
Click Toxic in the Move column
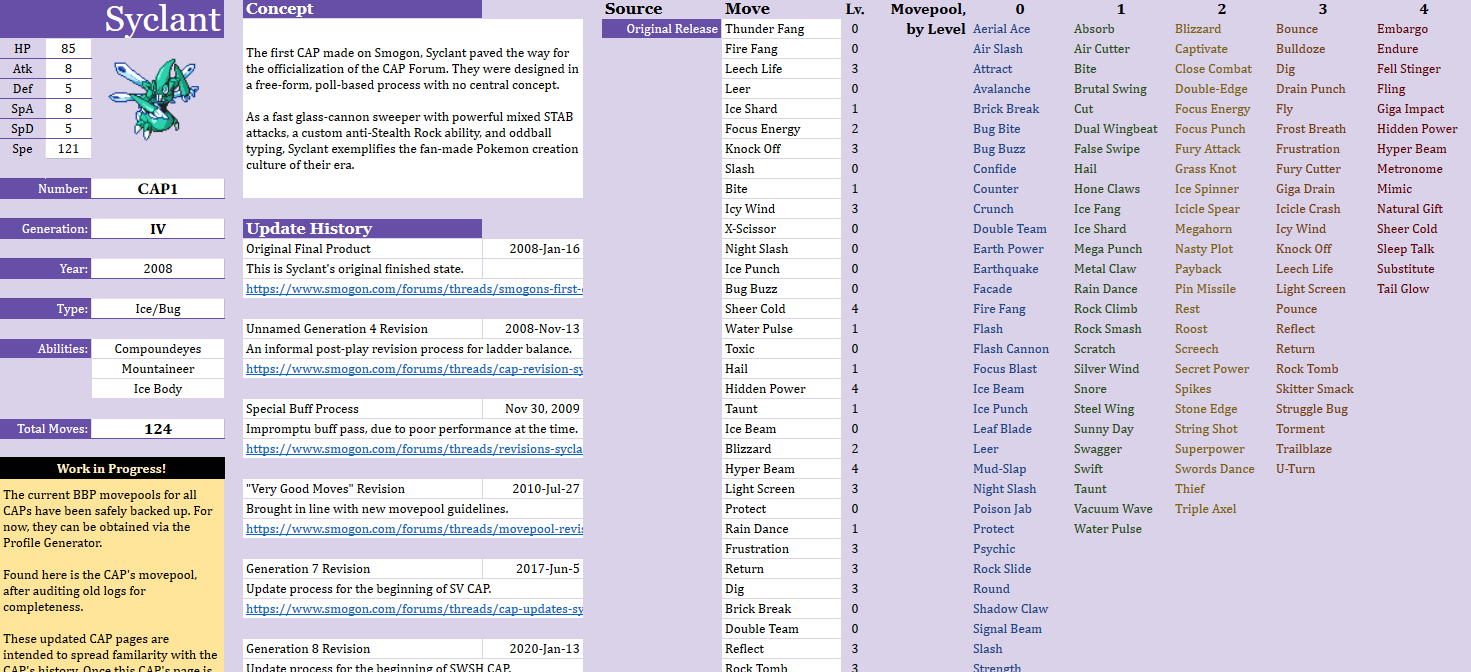pos(781,349)
